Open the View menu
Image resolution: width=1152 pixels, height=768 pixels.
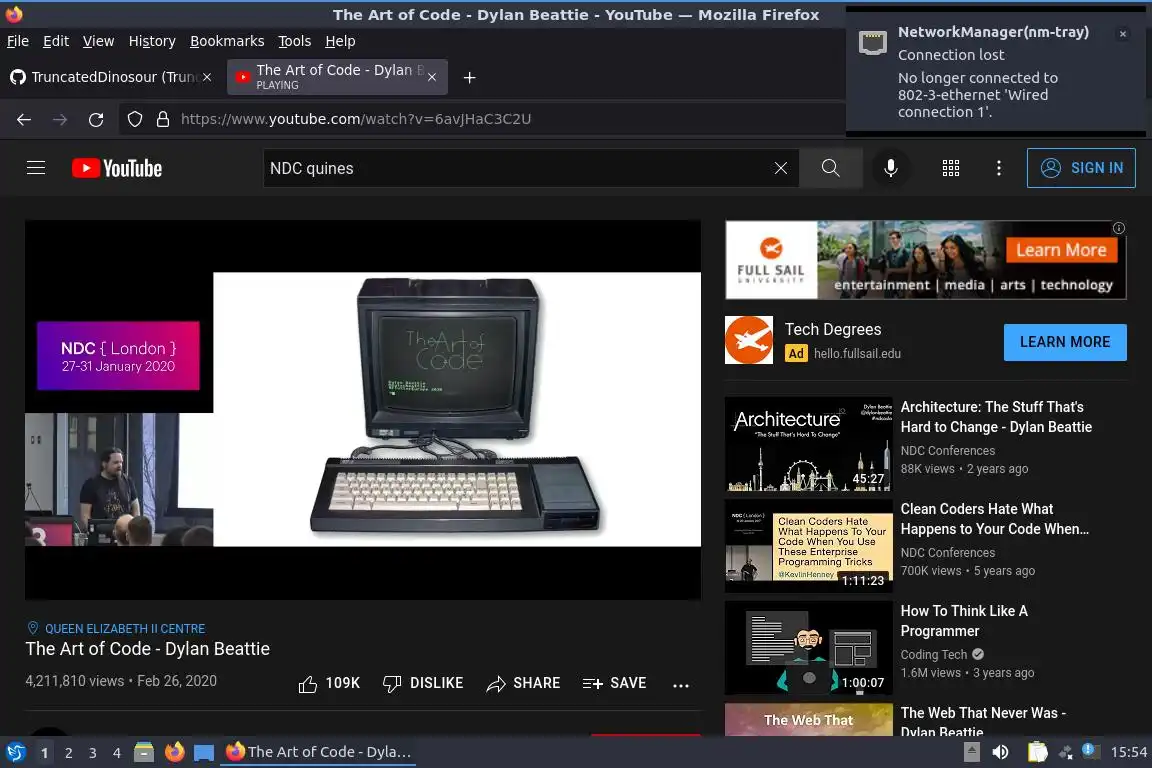tap(98, 41)
